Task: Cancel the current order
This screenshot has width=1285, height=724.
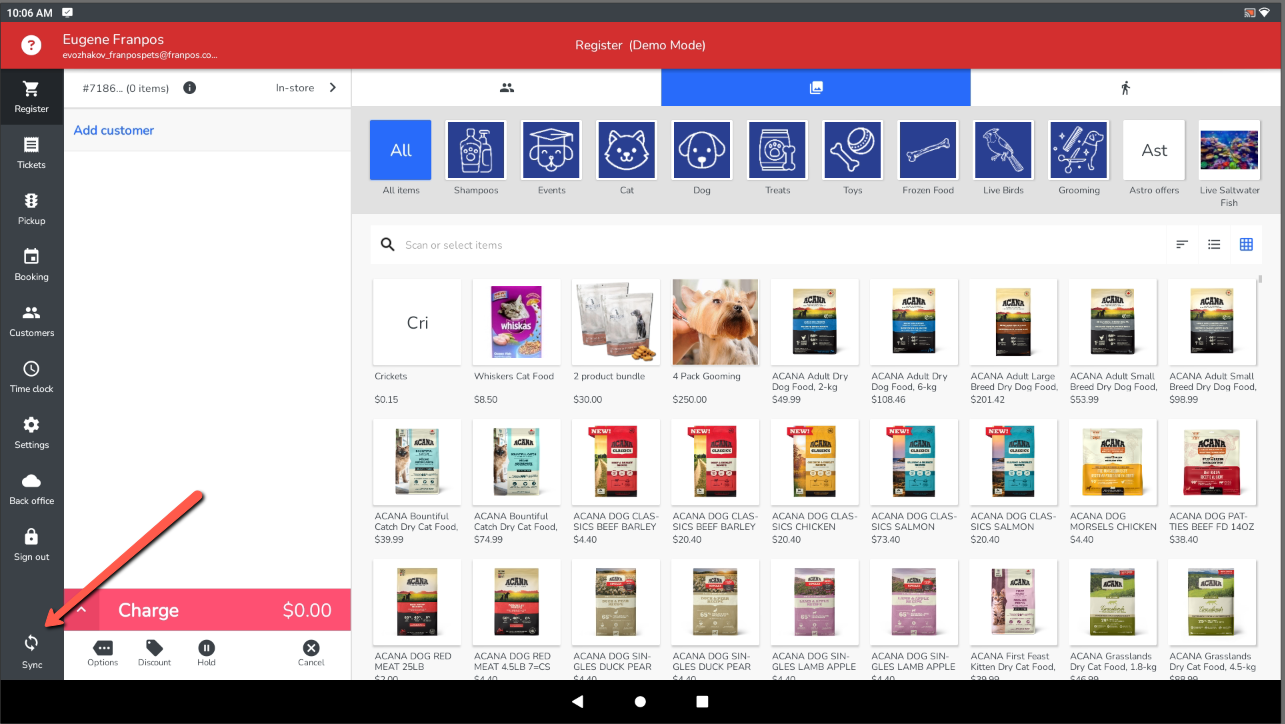Action: tap(311, 654)
